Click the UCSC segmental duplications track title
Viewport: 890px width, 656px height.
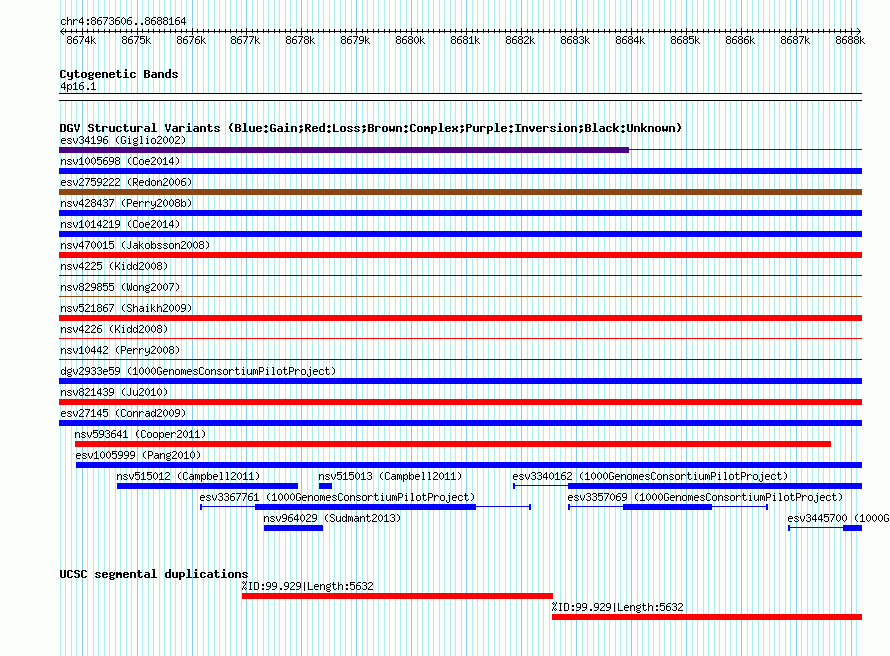tap(154, 574)
